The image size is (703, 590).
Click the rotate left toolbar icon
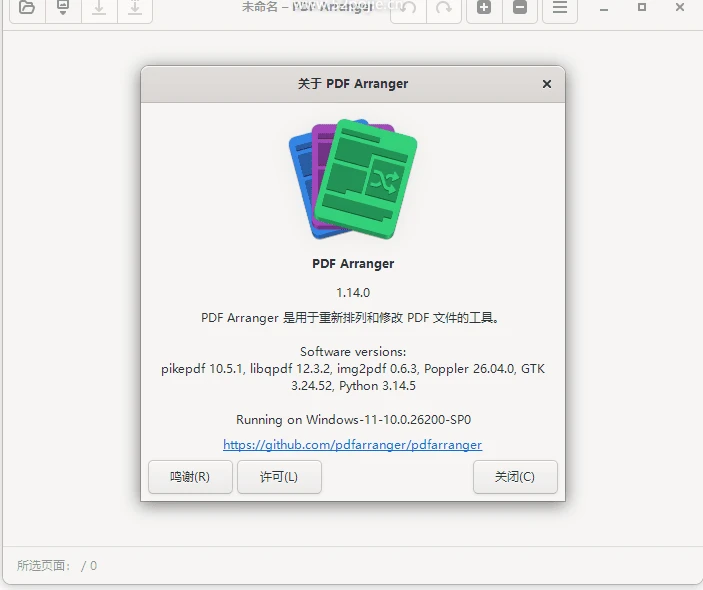[408, 8]
